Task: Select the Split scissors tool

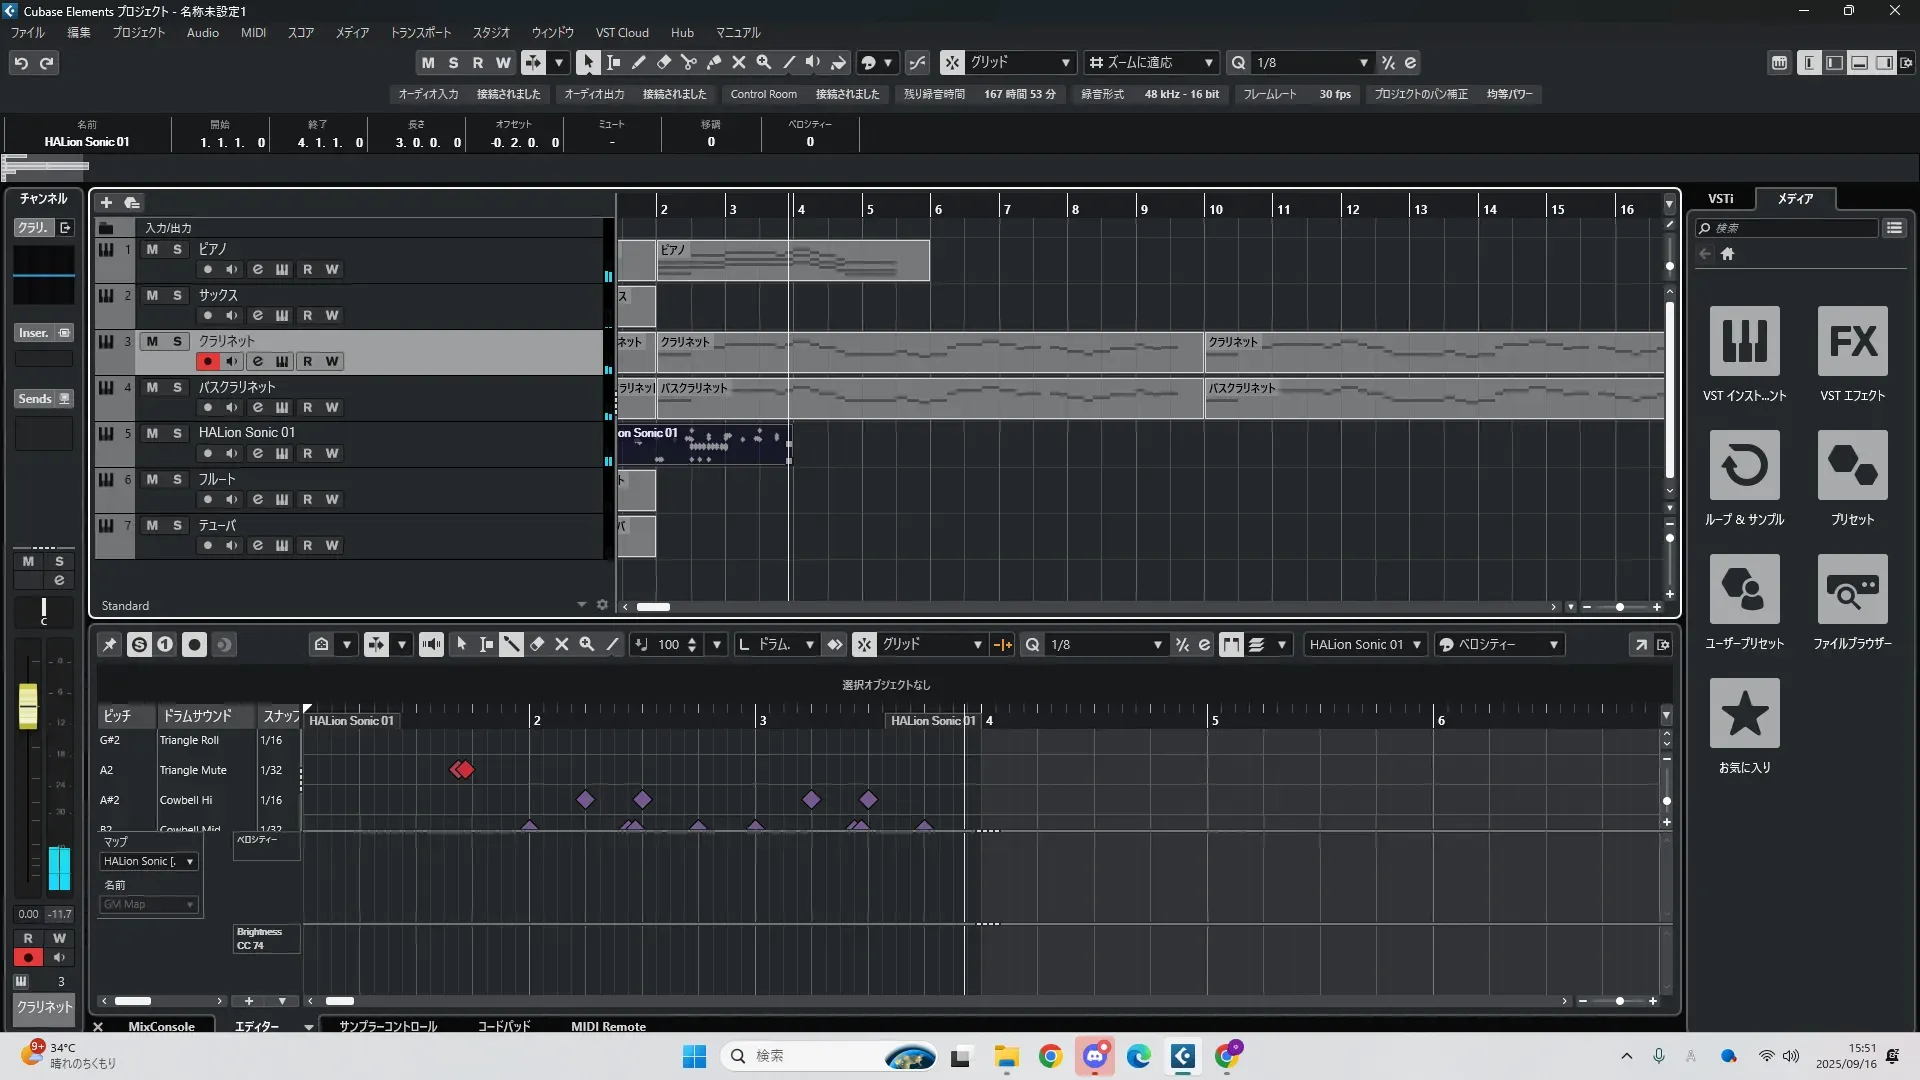Action: [688, 62]
